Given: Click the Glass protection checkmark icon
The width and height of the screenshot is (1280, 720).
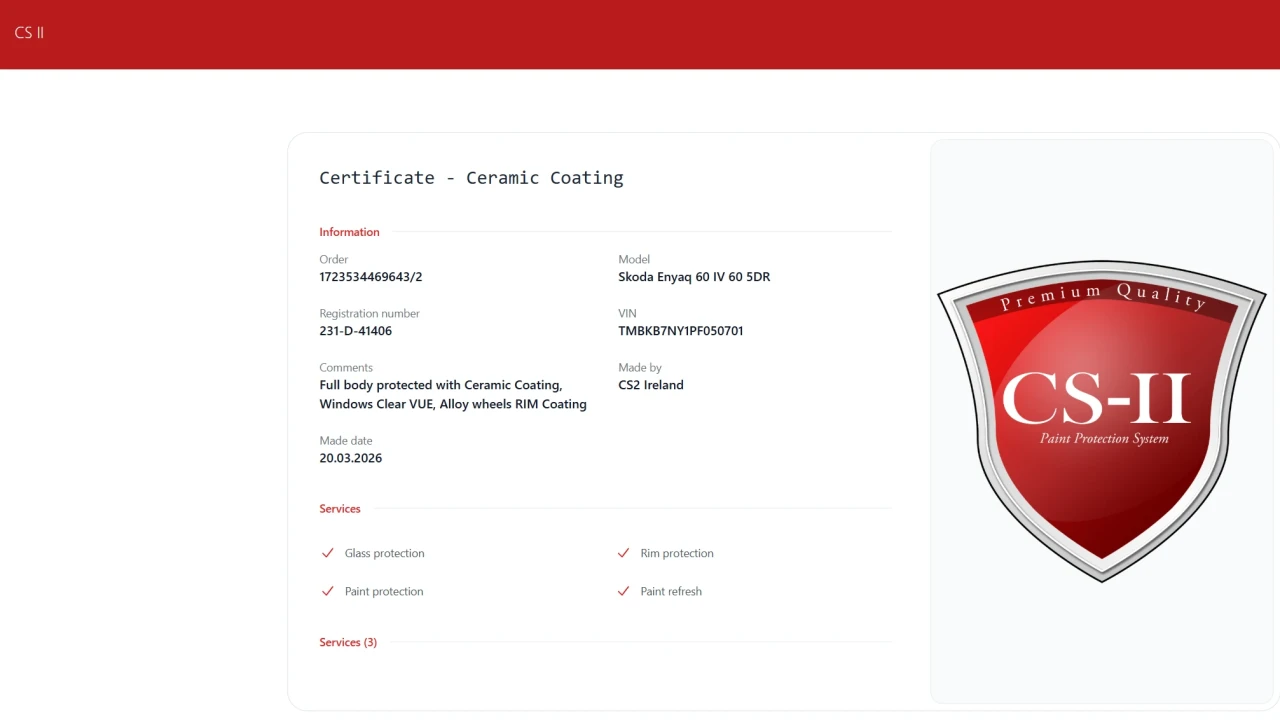Looking at the screenshot, I should [x=327, y=553].
